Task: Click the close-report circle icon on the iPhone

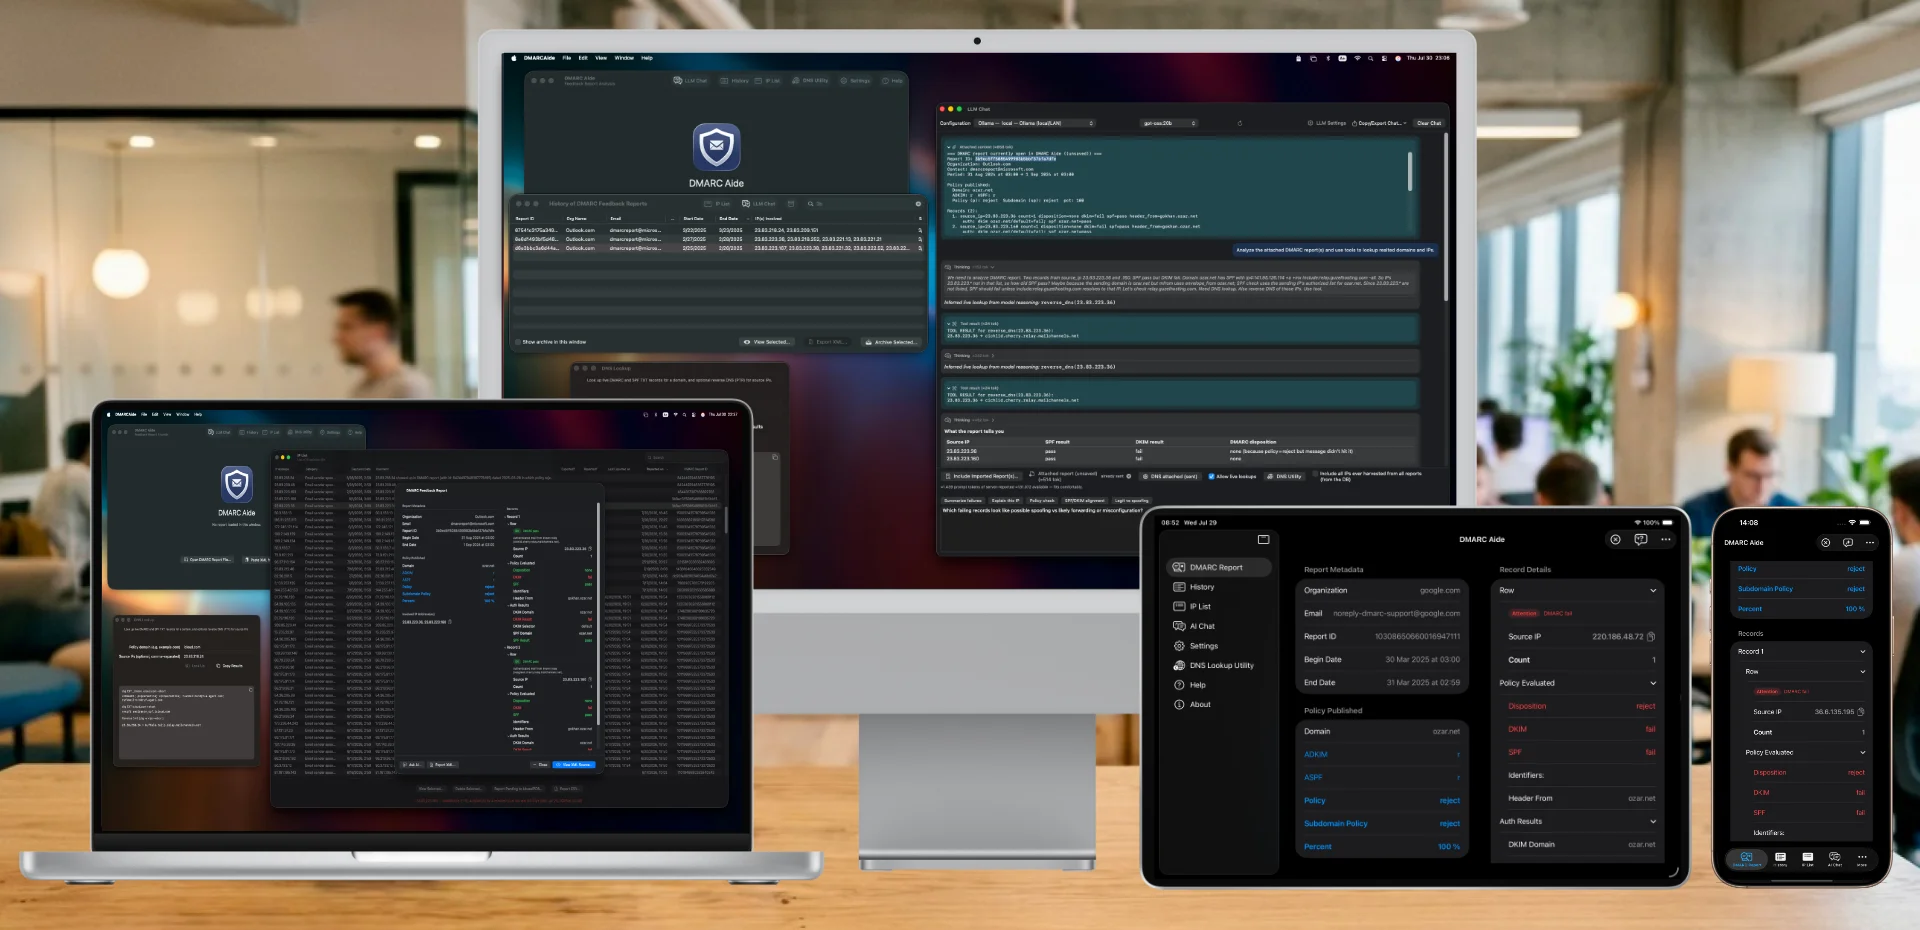Action: (x=1825, y=542)
